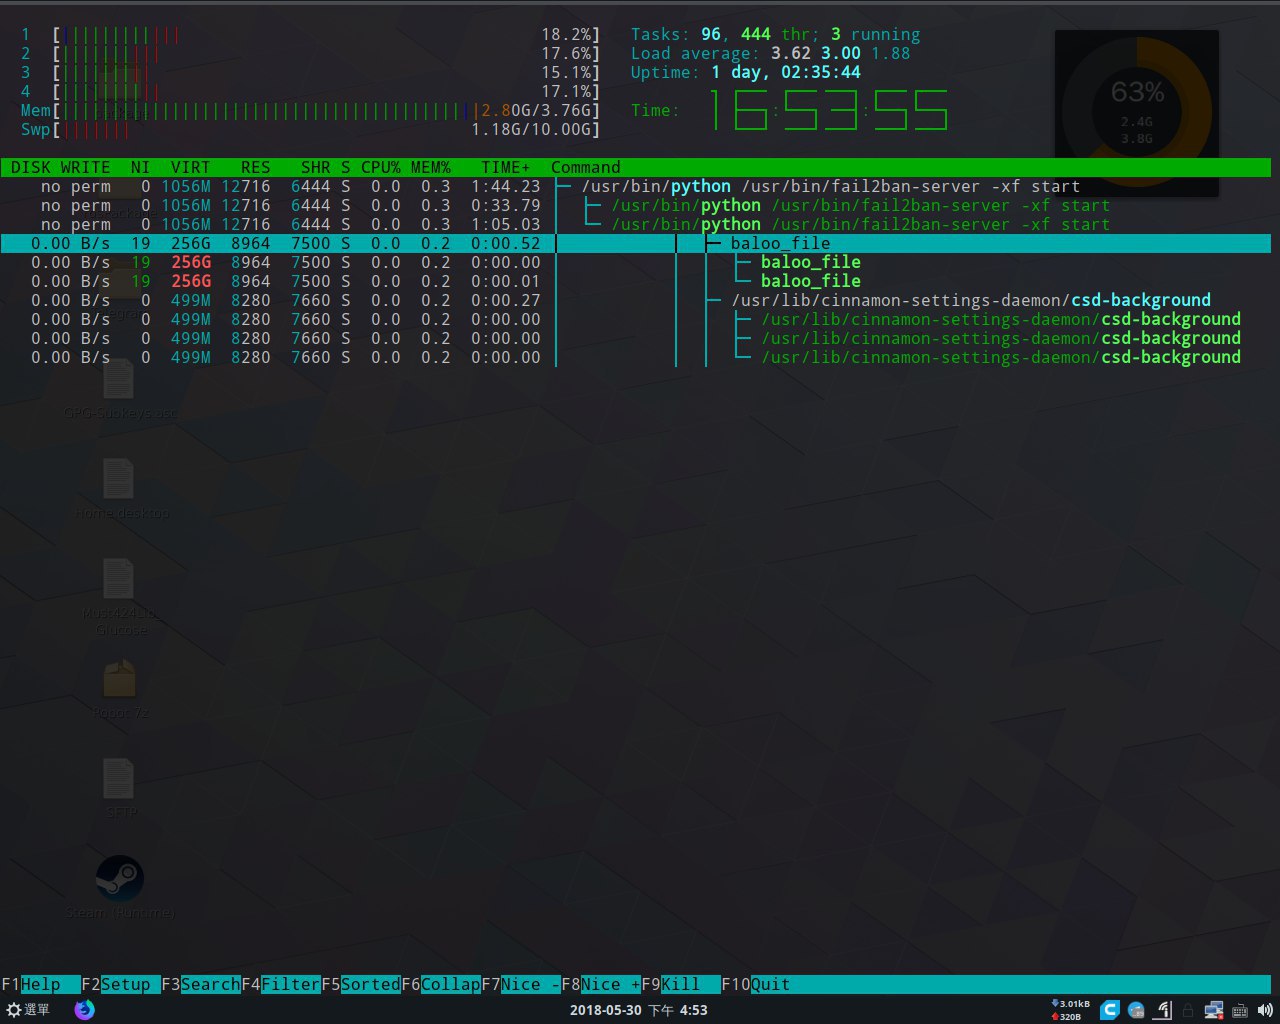Image resolution: width=1280 pixels, height=1024 pixels.
Task: Sort by the TIME+ column header
Action: pos(506,167)
